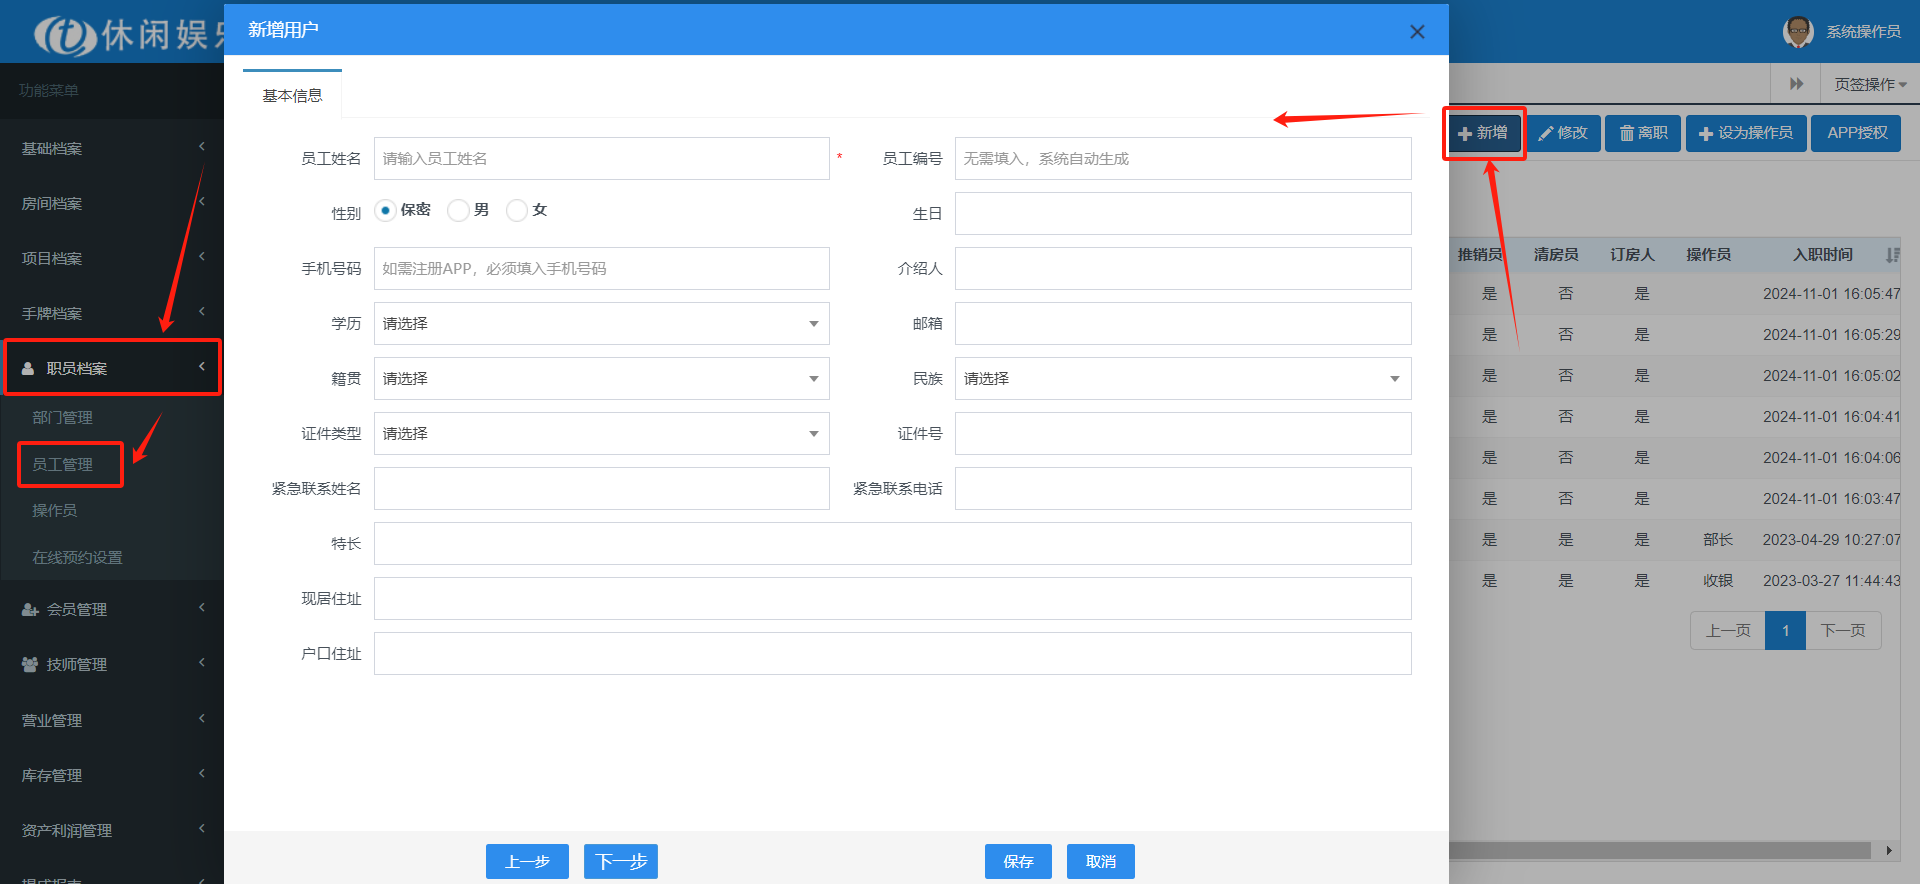The width and height of the screenshot is (1920, 884).
Task: Open the 学历 dropdown
Action: click(x=601, y=324)
